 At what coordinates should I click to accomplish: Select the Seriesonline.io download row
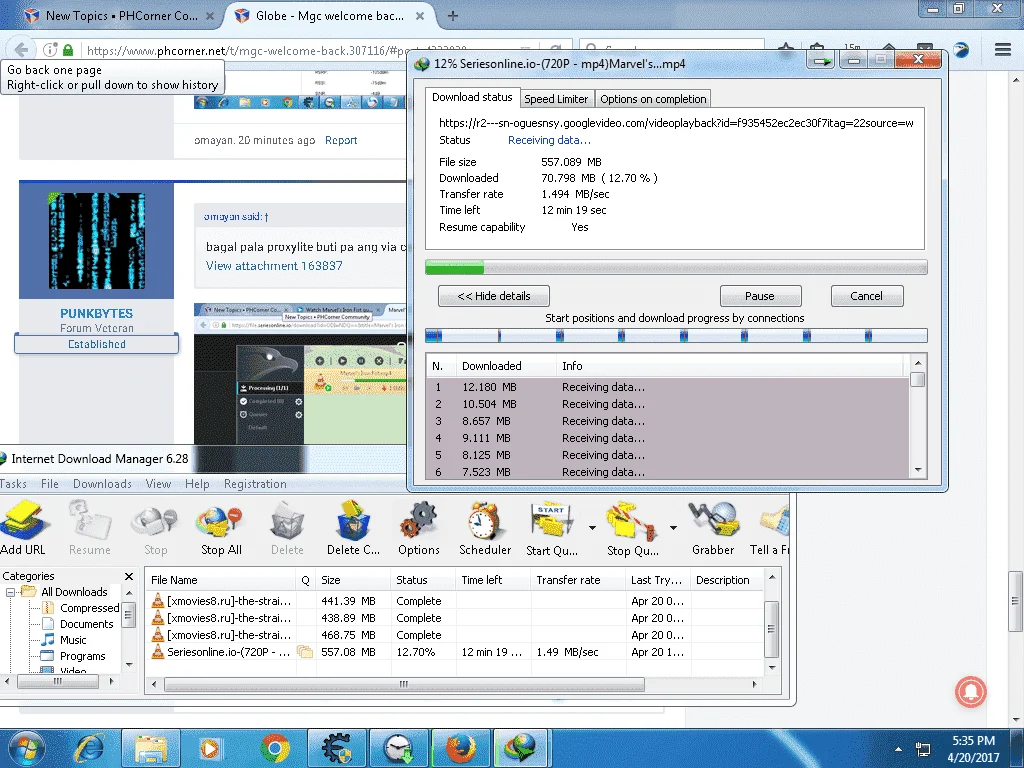point(455,652)
